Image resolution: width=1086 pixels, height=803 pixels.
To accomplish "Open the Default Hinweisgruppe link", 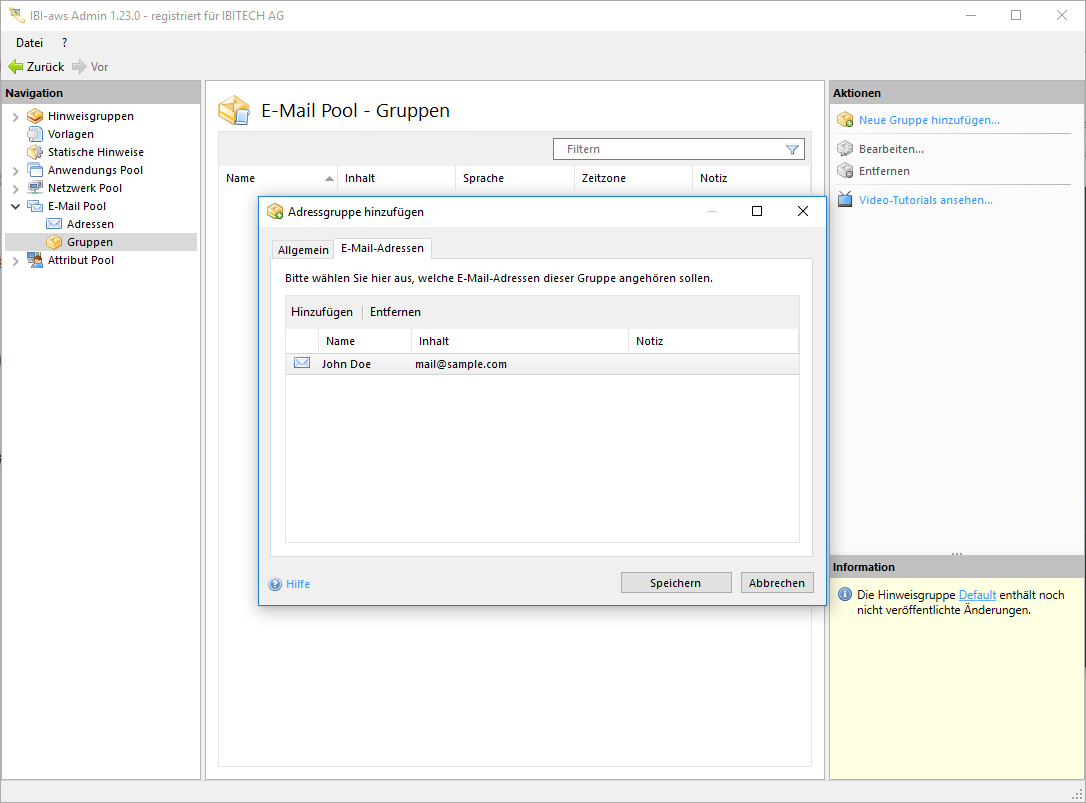I will click(976, 595).
